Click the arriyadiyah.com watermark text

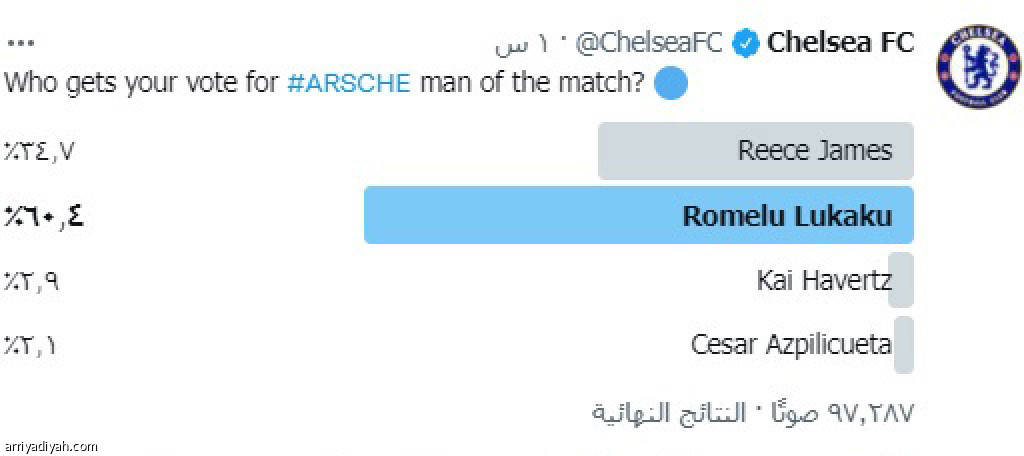(49, 447)
